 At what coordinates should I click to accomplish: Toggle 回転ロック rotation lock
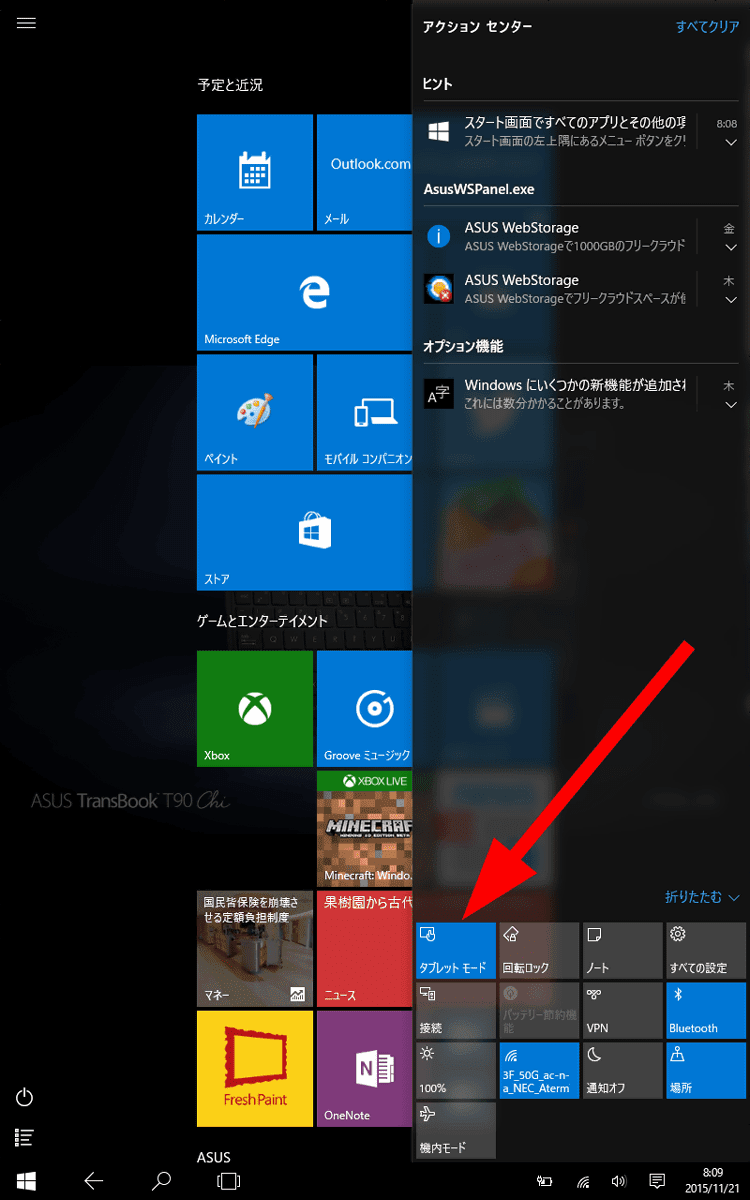coord(539,950)
